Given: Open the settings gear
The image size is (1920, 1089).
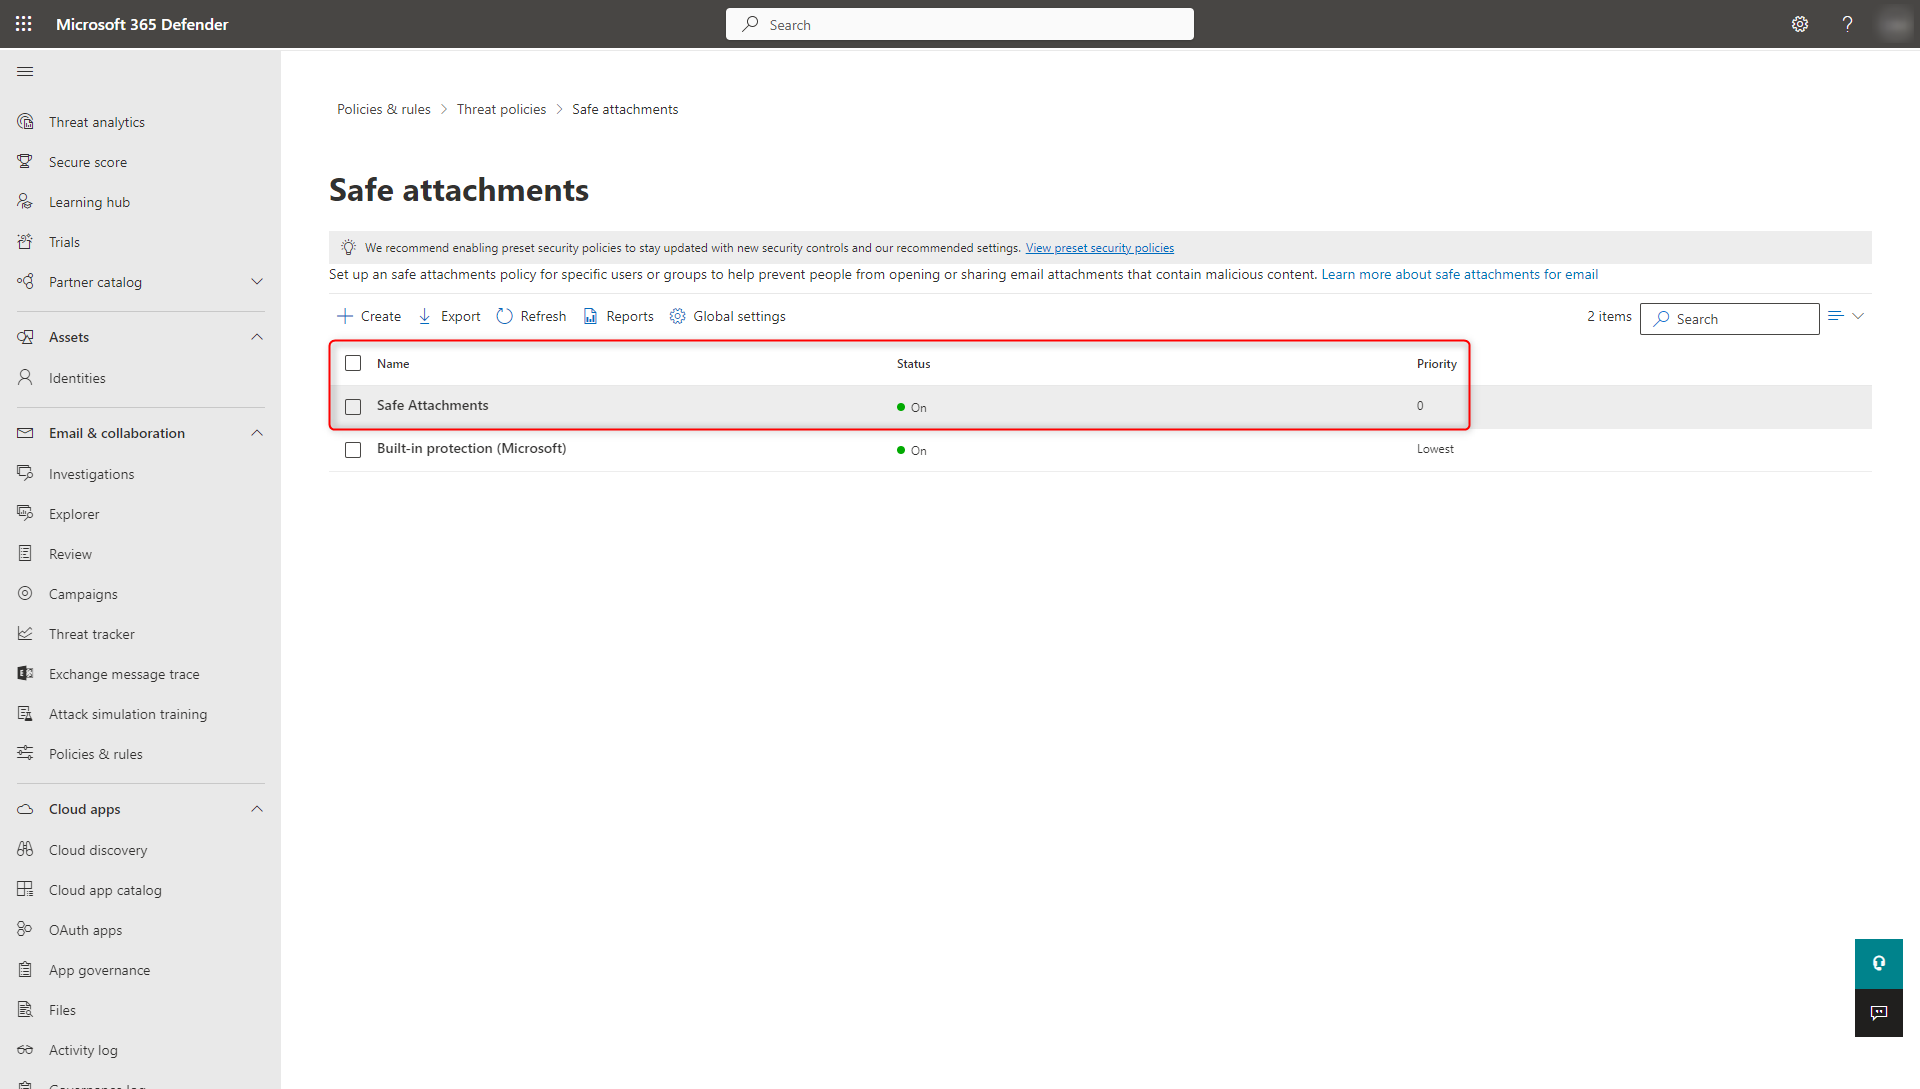Looking at the screenshot, I should coord(1800,24).
